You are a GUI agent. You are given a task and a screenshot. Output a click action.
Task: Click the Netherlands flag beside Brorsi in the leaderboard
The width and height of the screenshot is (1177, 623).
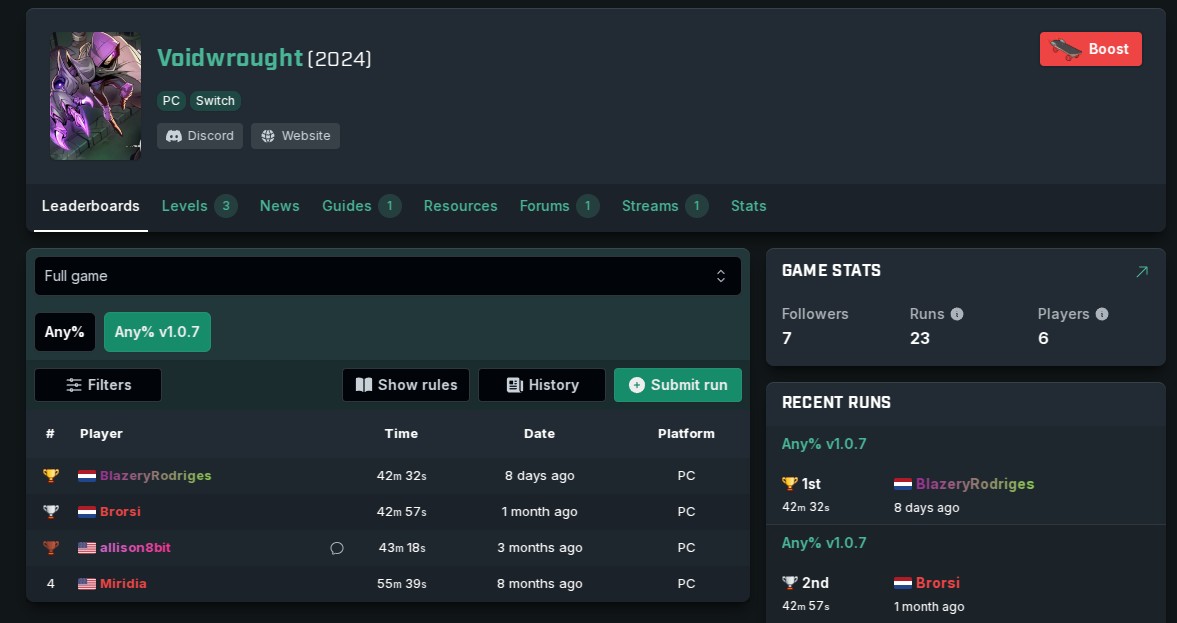pos(87,512)
